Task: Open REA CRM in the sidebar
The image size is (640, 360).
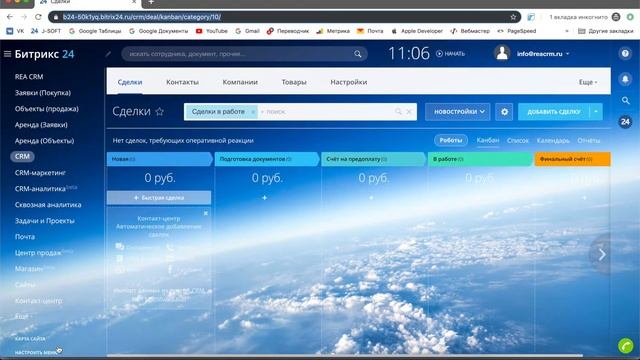Action: [29, 77]
